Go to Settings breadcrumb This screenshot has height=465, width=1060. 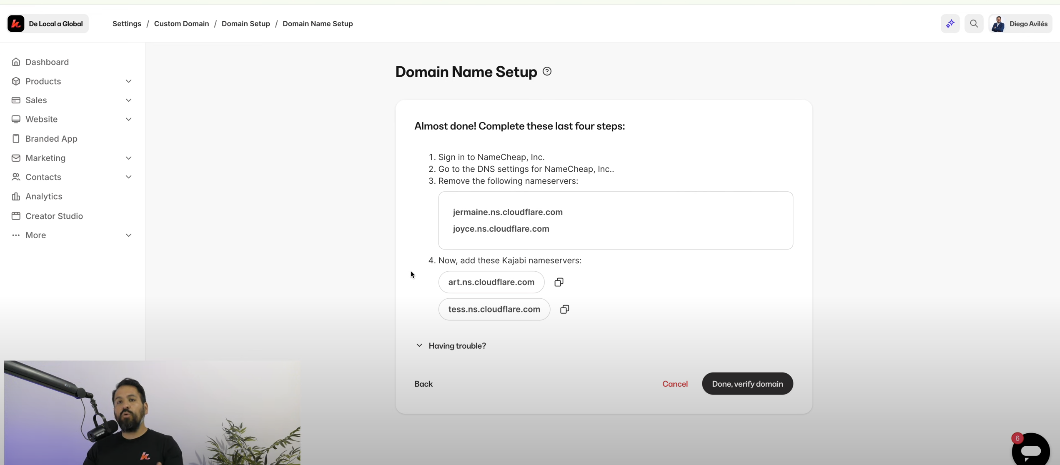(126, 24)
